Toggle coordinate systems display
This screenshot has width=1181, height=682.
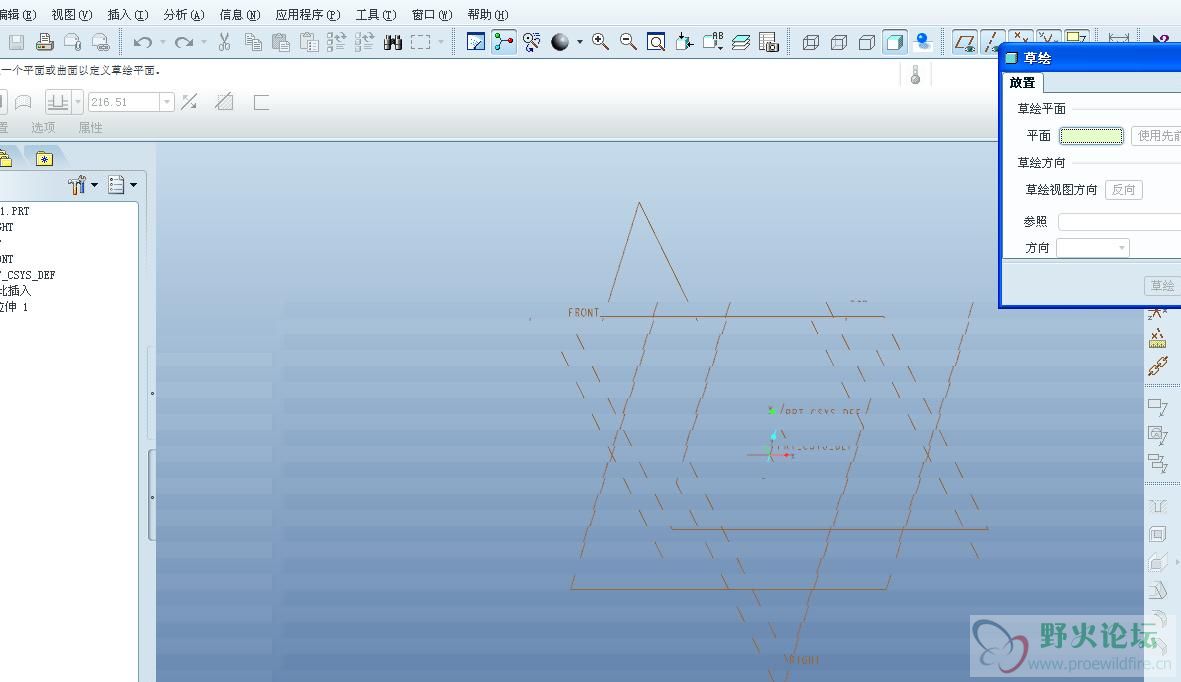[x=1048, y=37]
